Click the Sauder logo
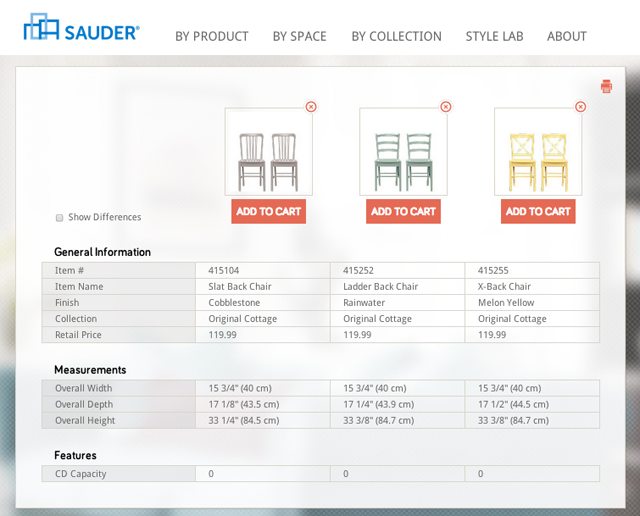 point(82,27)
